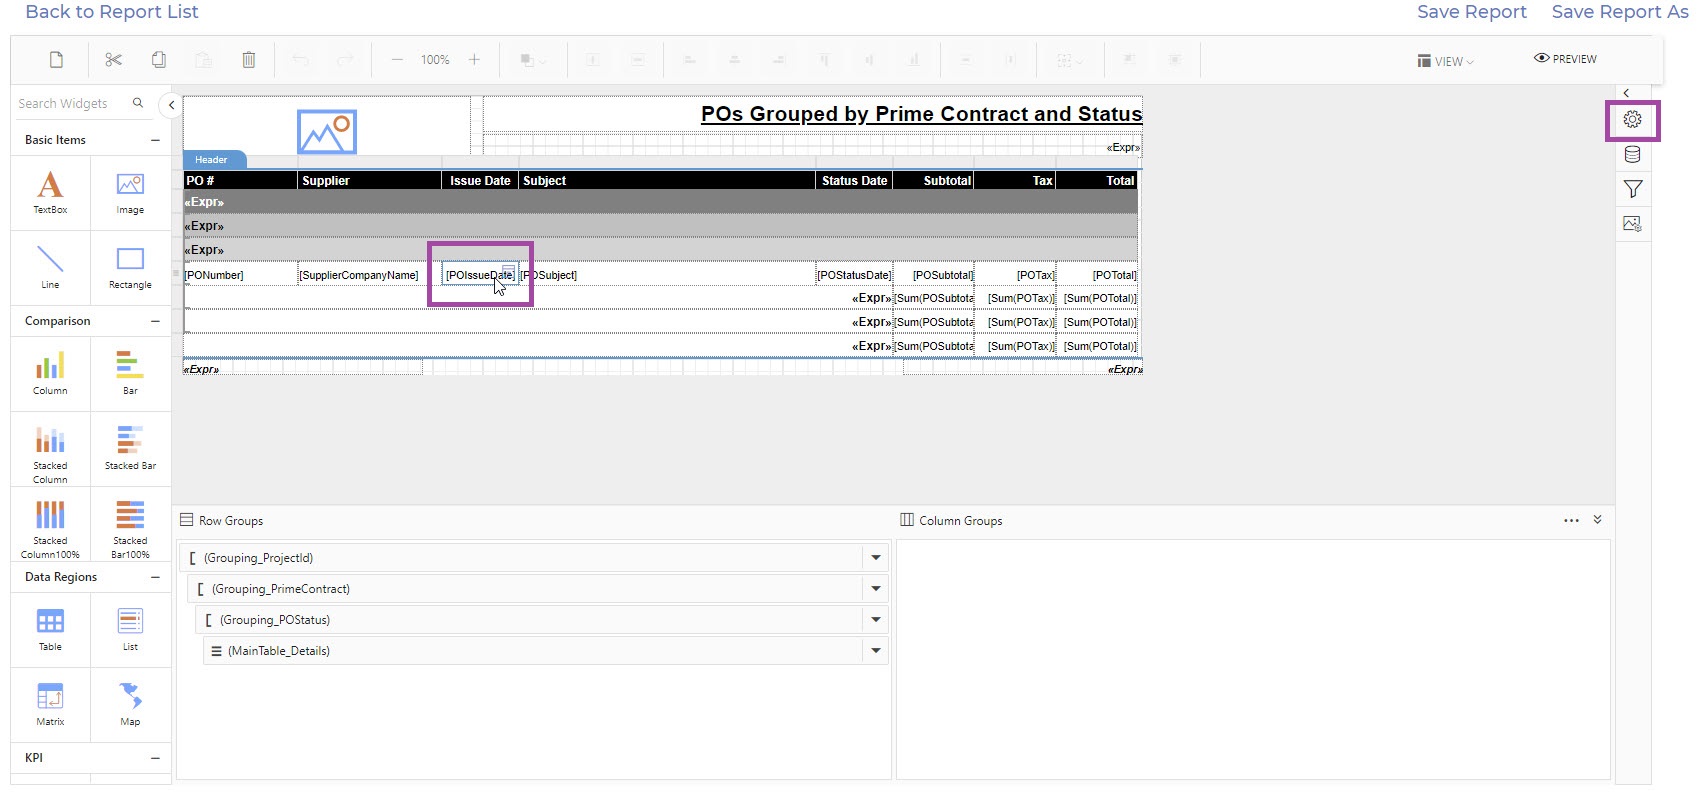Open Grouping_PrimeContract dropdown arrow

click(876, 589)
